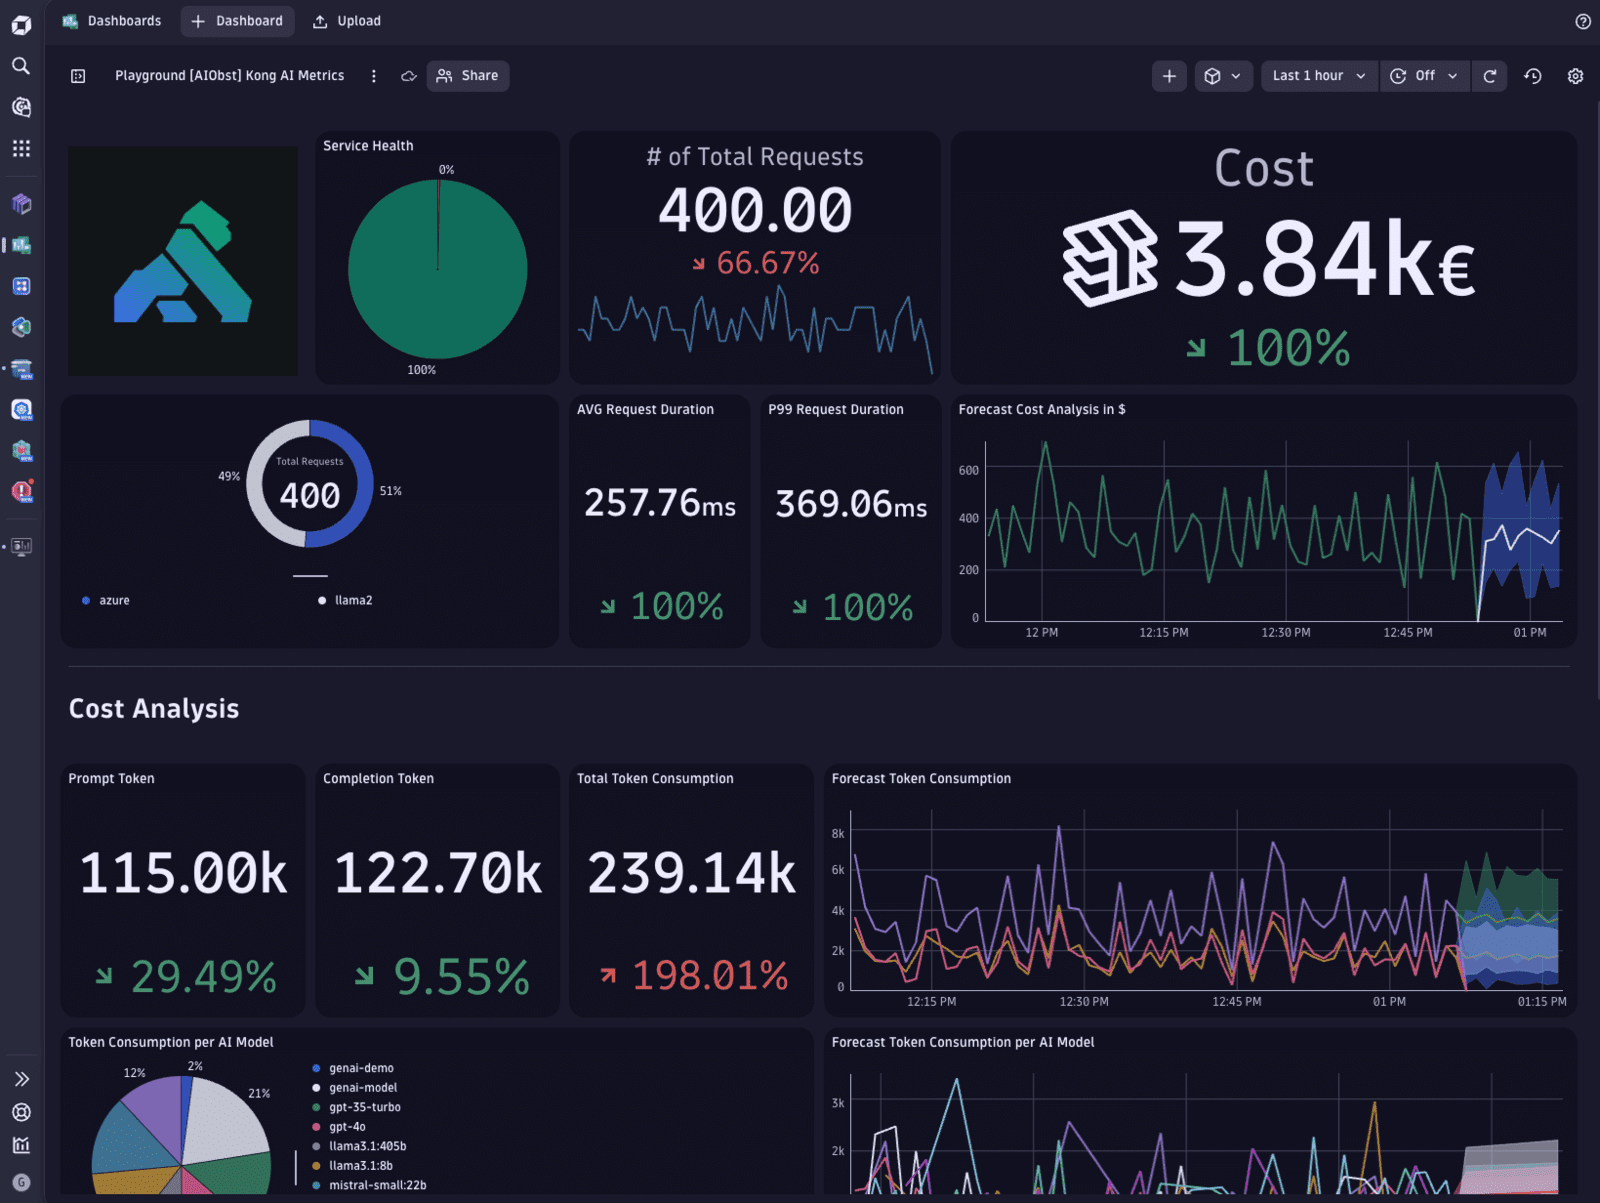The height and width of the screenshot is (1203, 1600).
Task: Expand the collapsed sidebar with double-arrow icon
Action: pos(21,1079)
